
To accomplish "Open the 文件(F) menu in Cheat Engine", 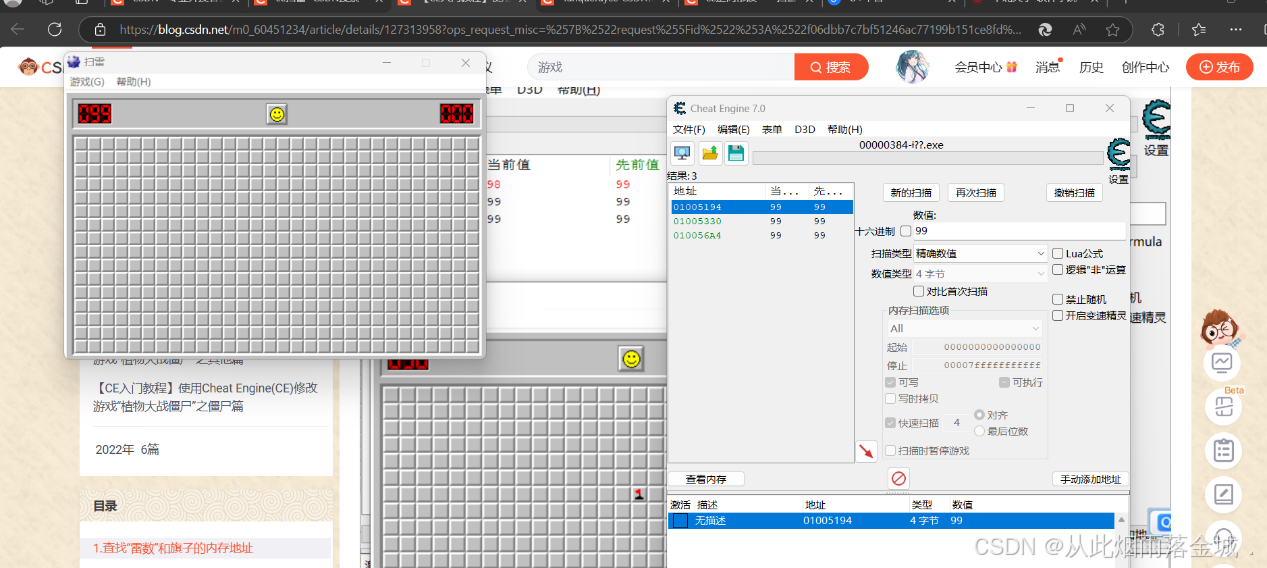I will pyautogui.click(x=689, y=129).
